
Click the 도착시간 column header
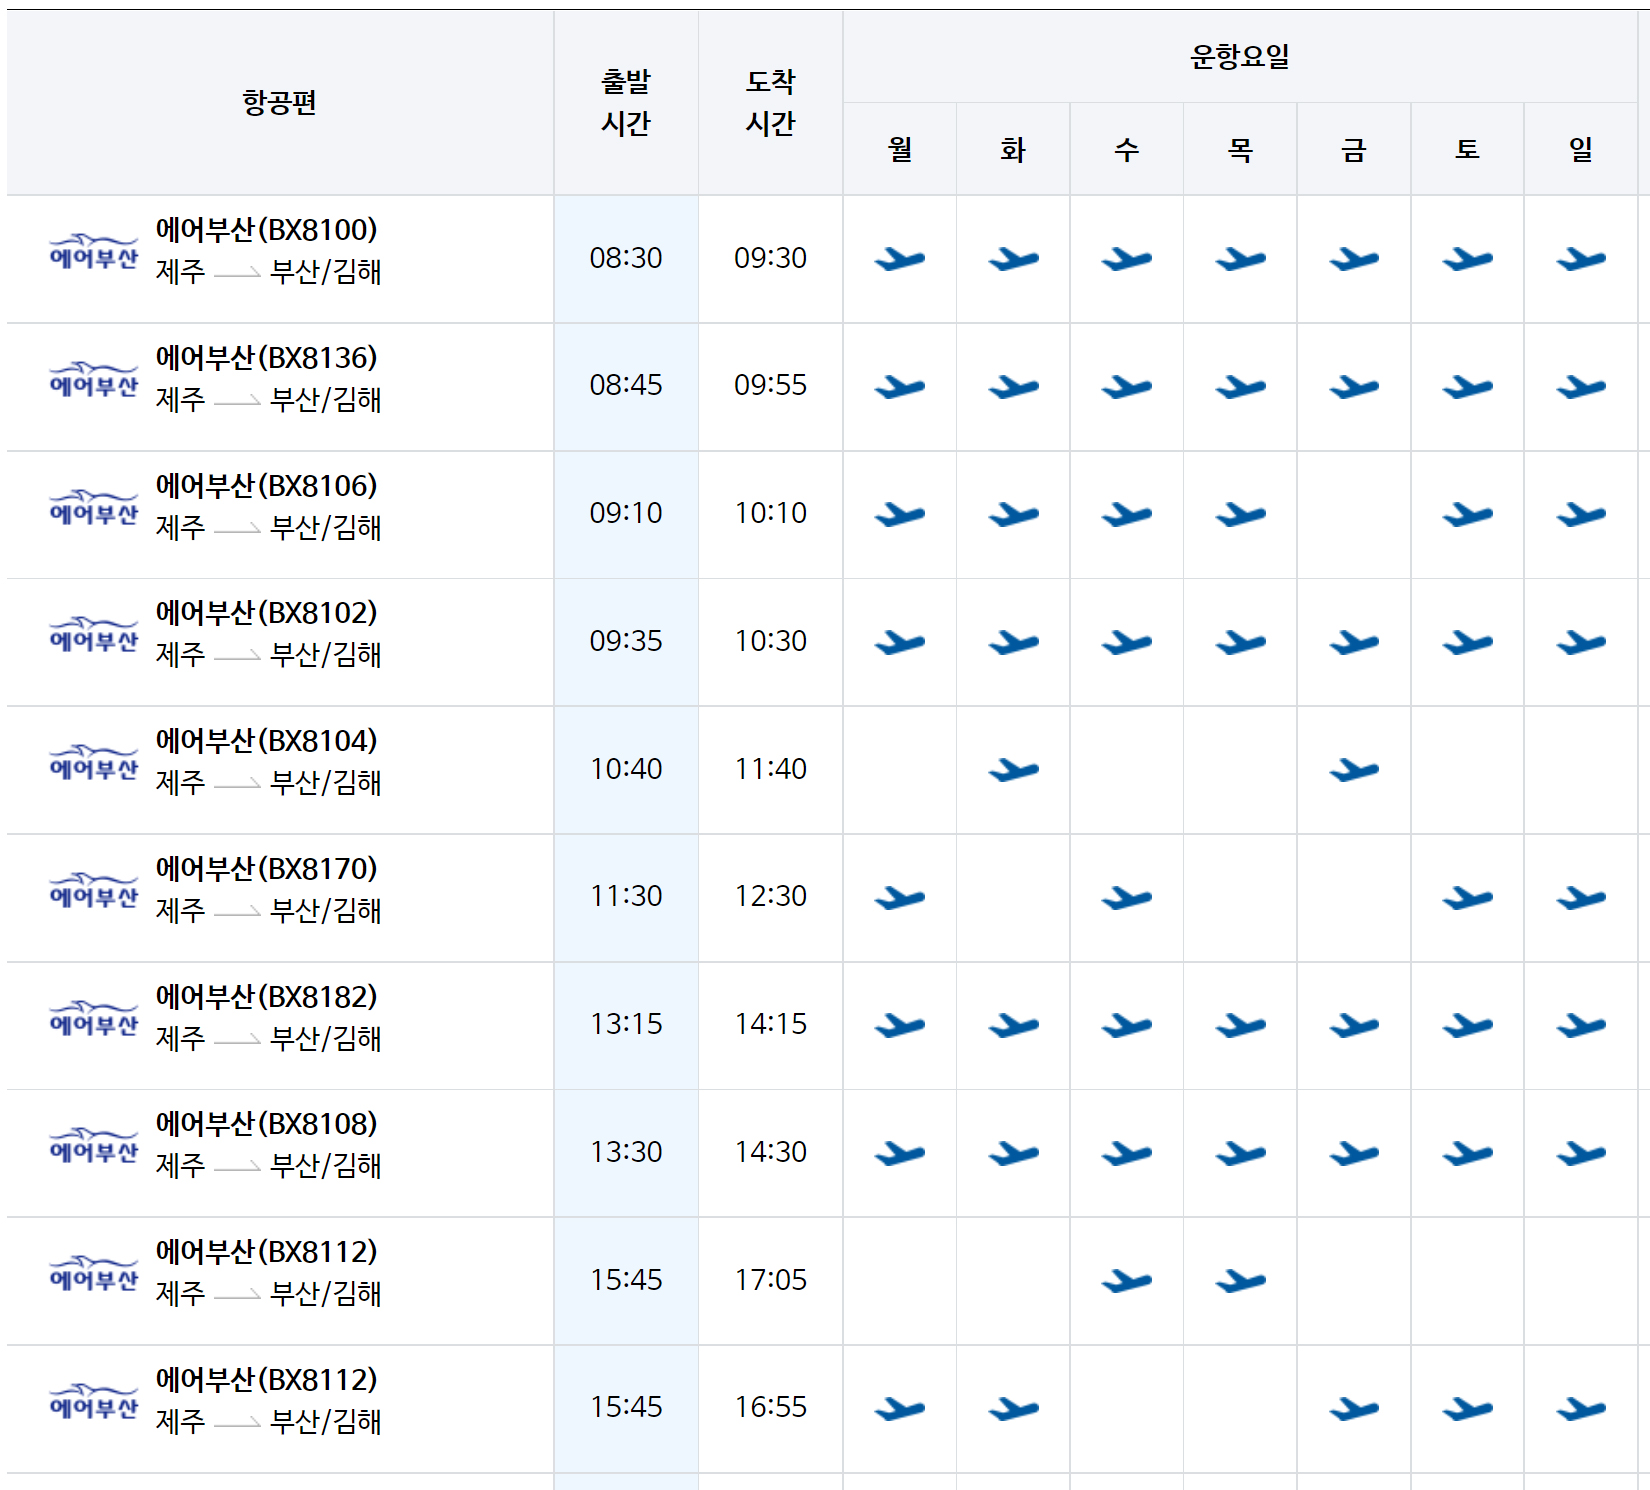[770, 102]
